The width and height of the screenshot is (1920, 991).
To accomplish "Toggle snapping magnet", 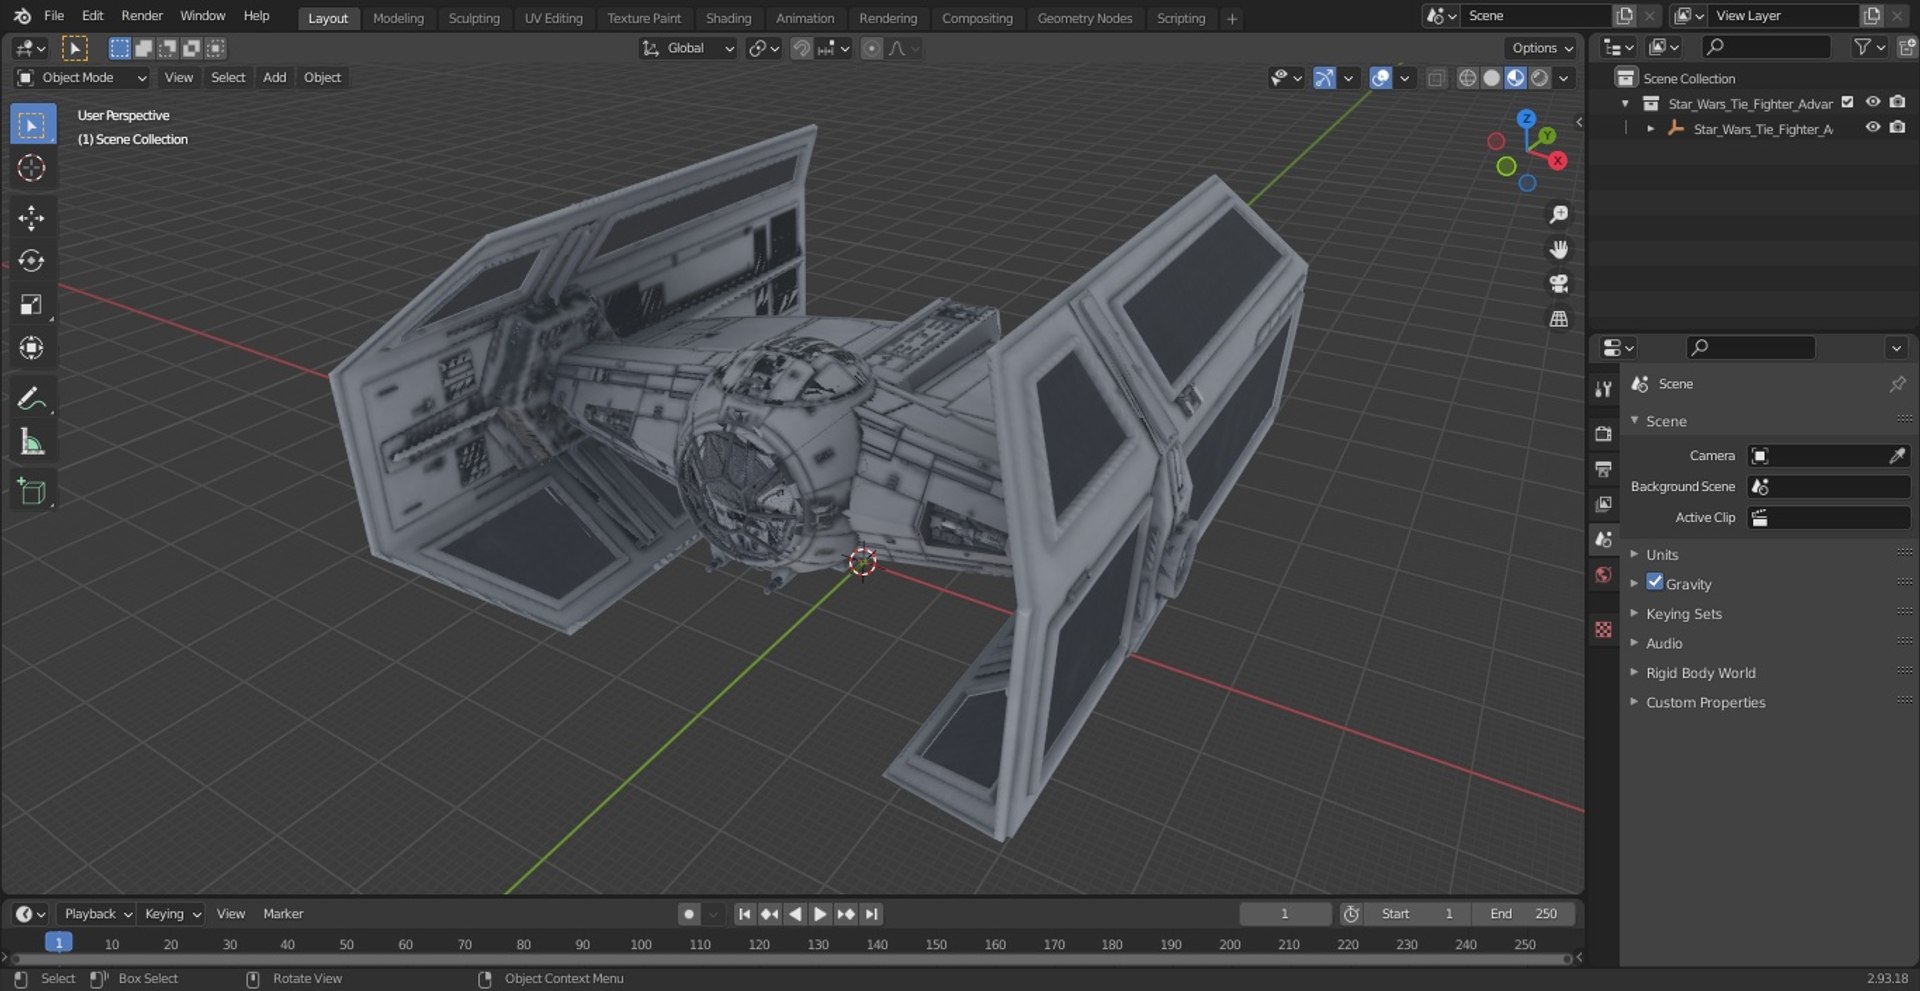I will tap(801, 48).
